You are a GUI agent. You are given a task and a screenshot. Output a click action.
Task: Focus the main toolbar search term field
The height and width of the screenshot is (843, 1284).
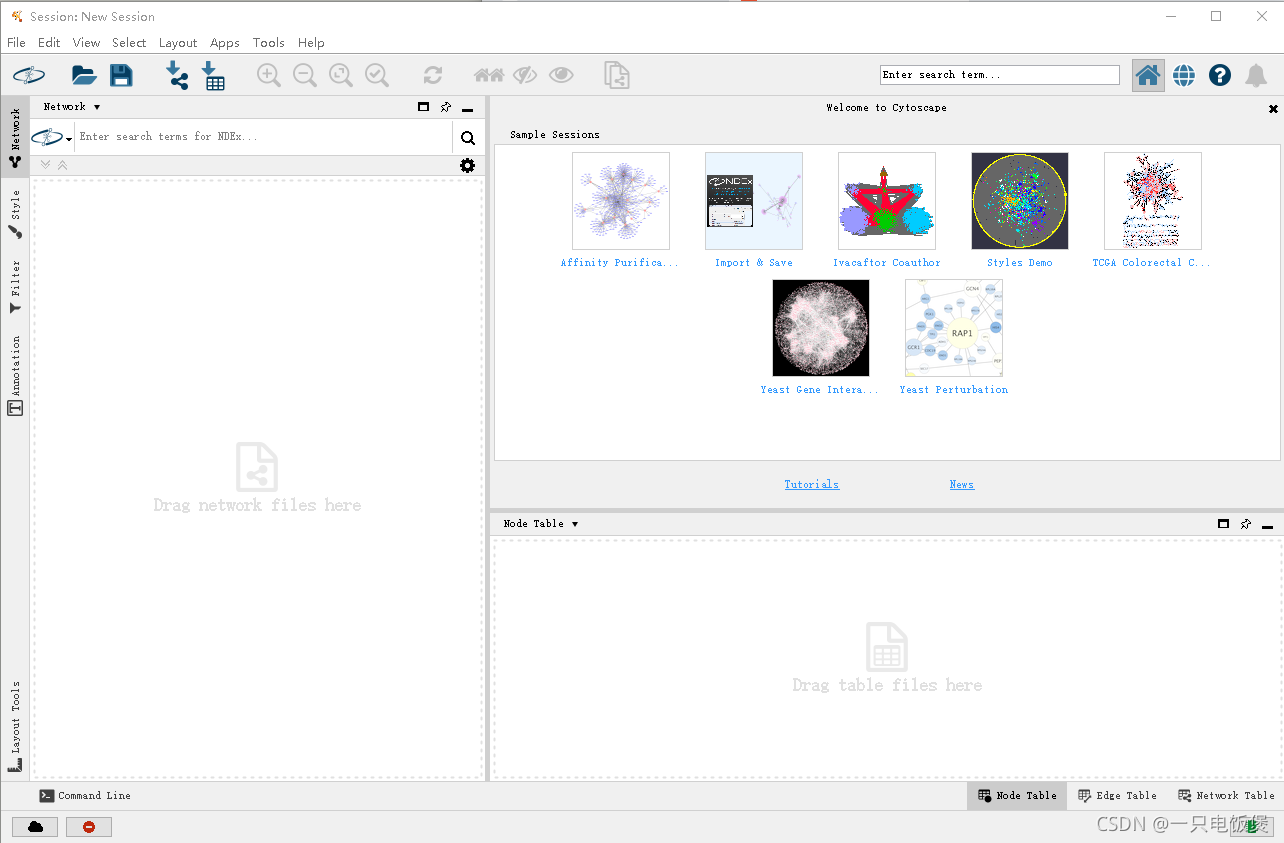point(1000,75)
